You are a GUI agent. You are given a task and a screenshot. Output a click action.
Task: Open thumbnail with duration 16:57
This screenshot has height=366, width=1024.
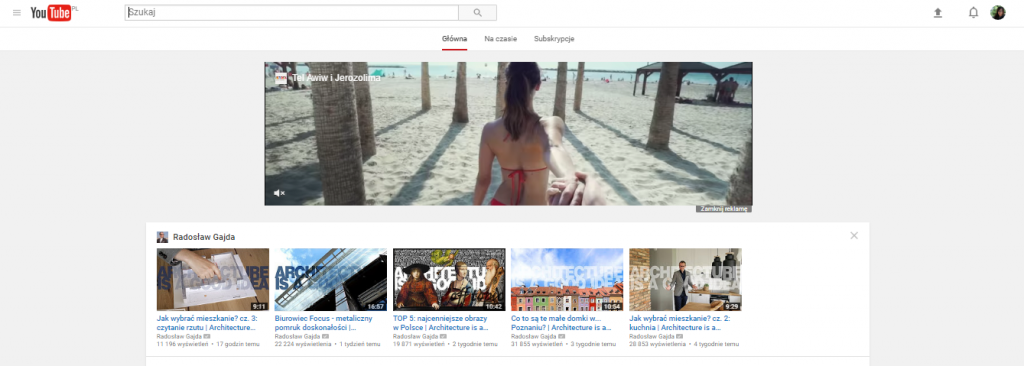pyautogui.click(x=331, y=279)
